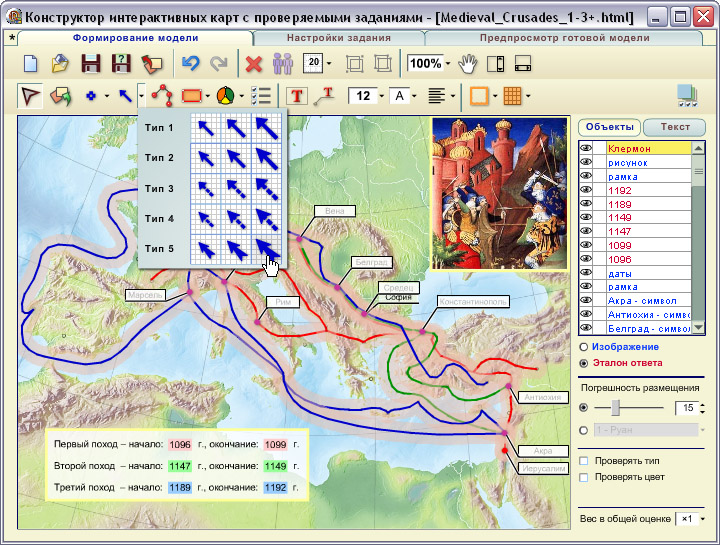
Task: Click the medieval siege painting thumbnail
Action: coord(500,193)
